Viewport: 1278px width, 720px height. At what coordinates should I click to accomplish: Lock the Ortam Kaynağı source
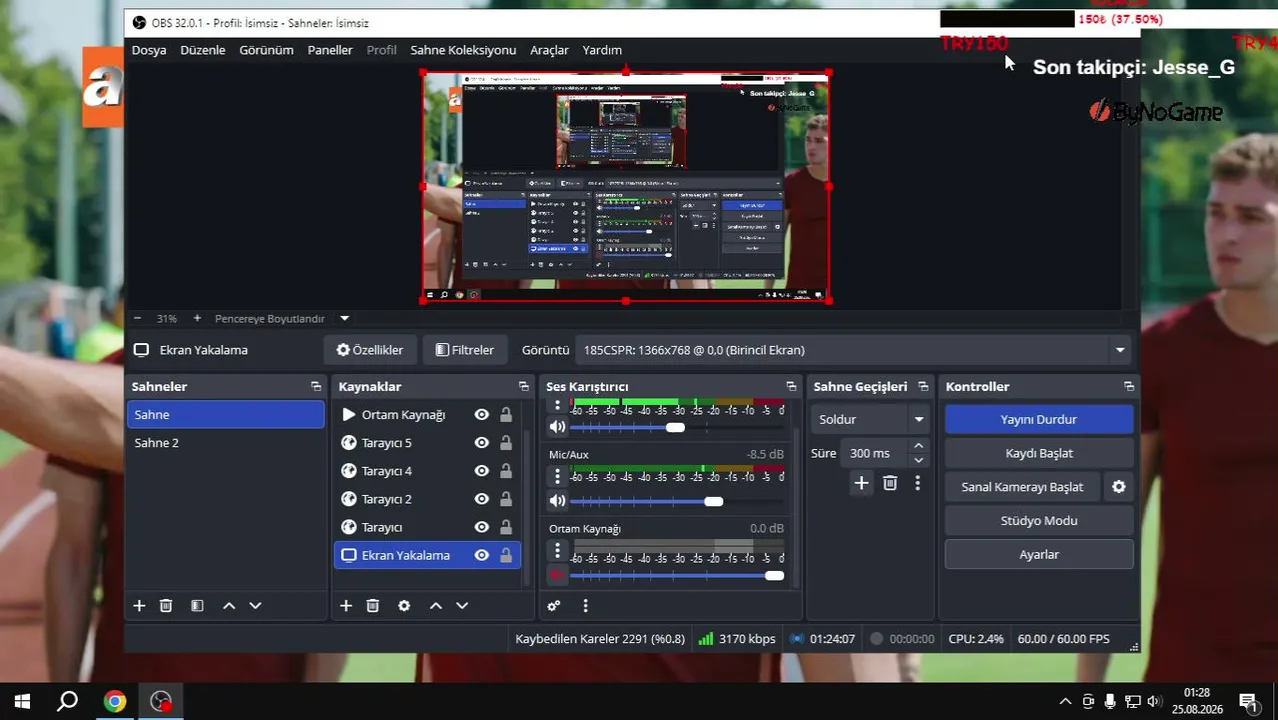(506, 415)
